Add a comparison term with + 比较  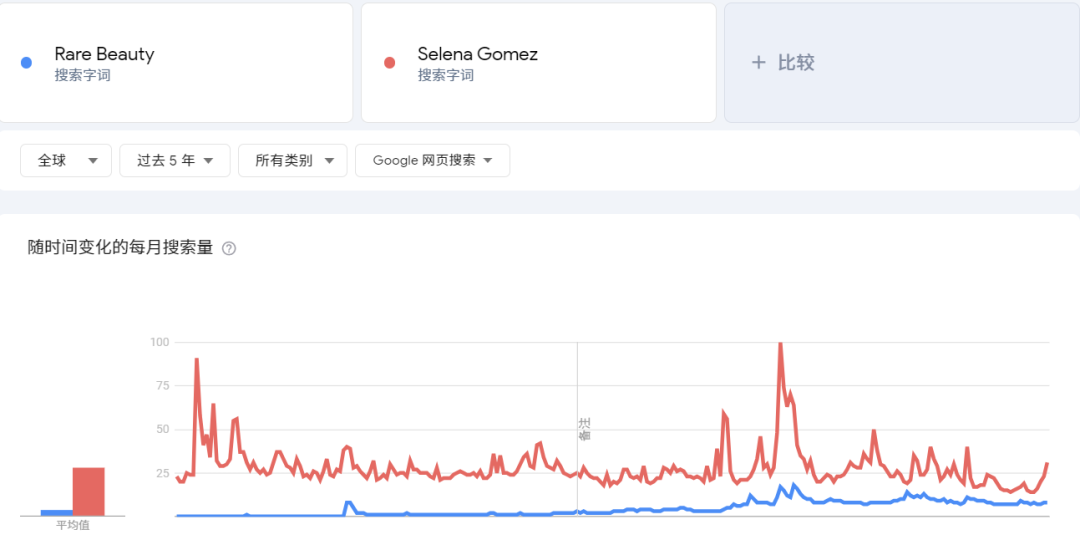(783, 62)
